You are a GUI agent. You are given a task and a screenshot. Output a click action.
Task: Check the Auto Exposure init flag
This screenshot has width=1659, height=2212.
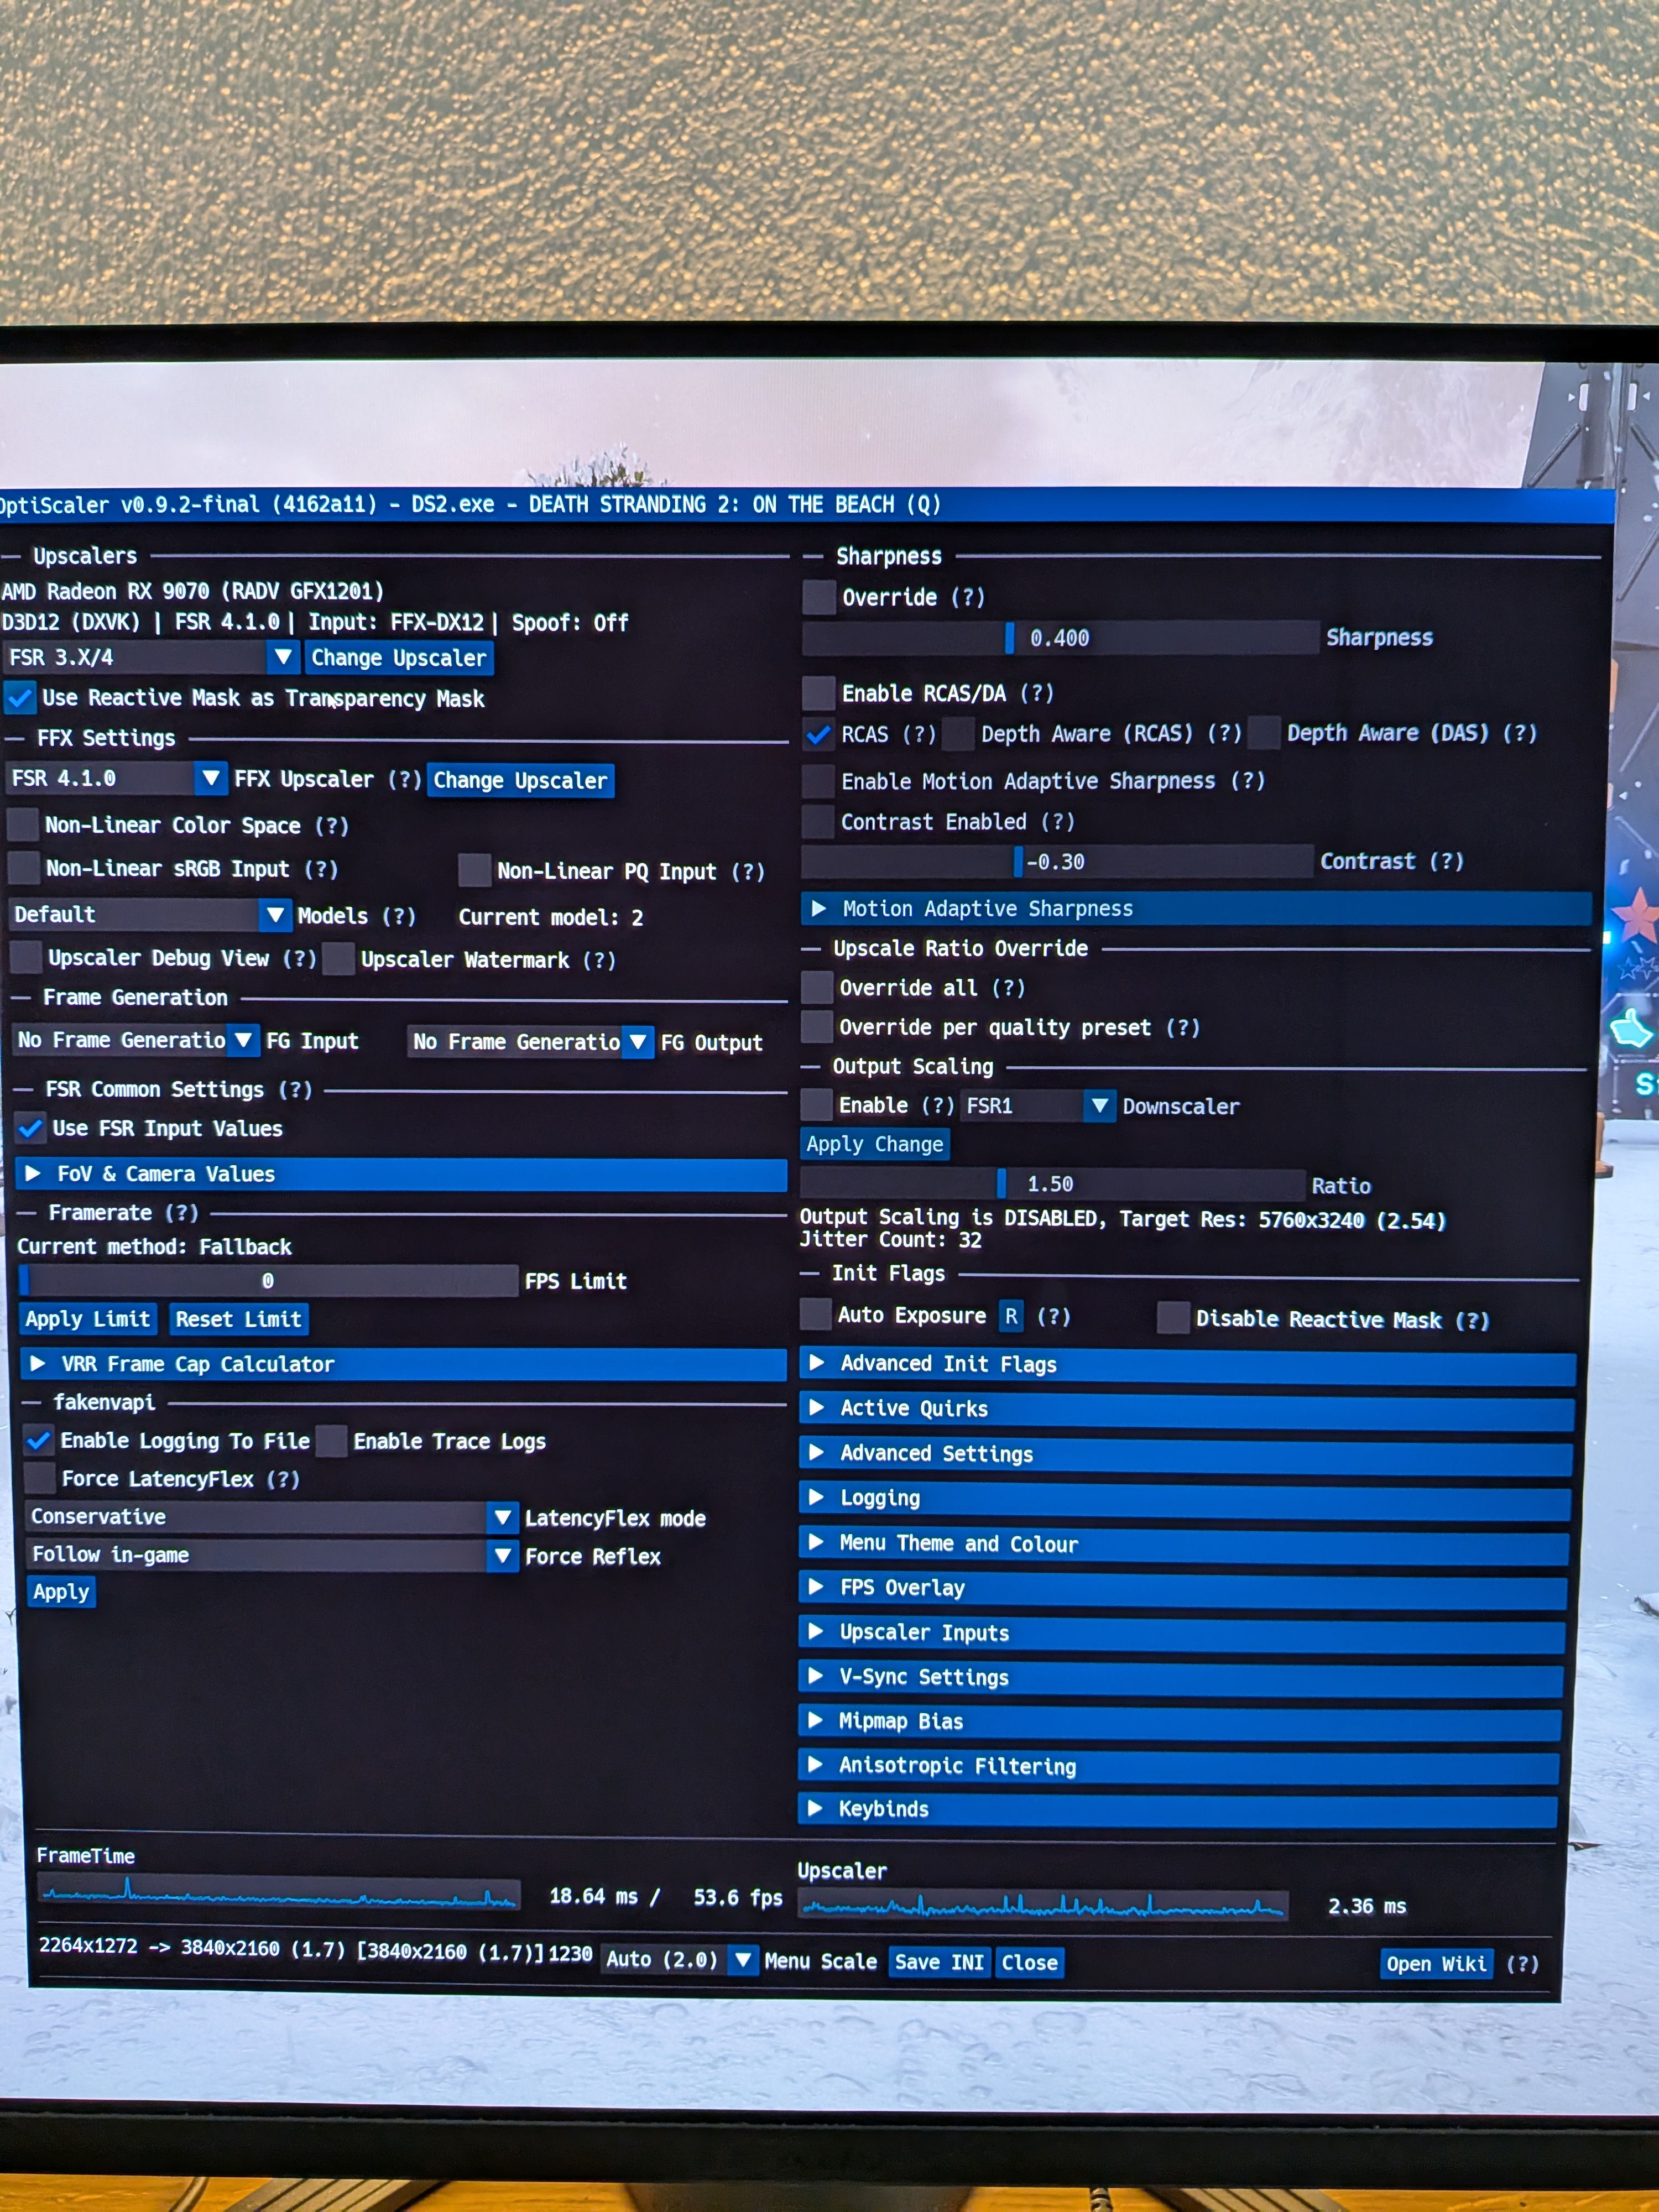point(816,1315)
